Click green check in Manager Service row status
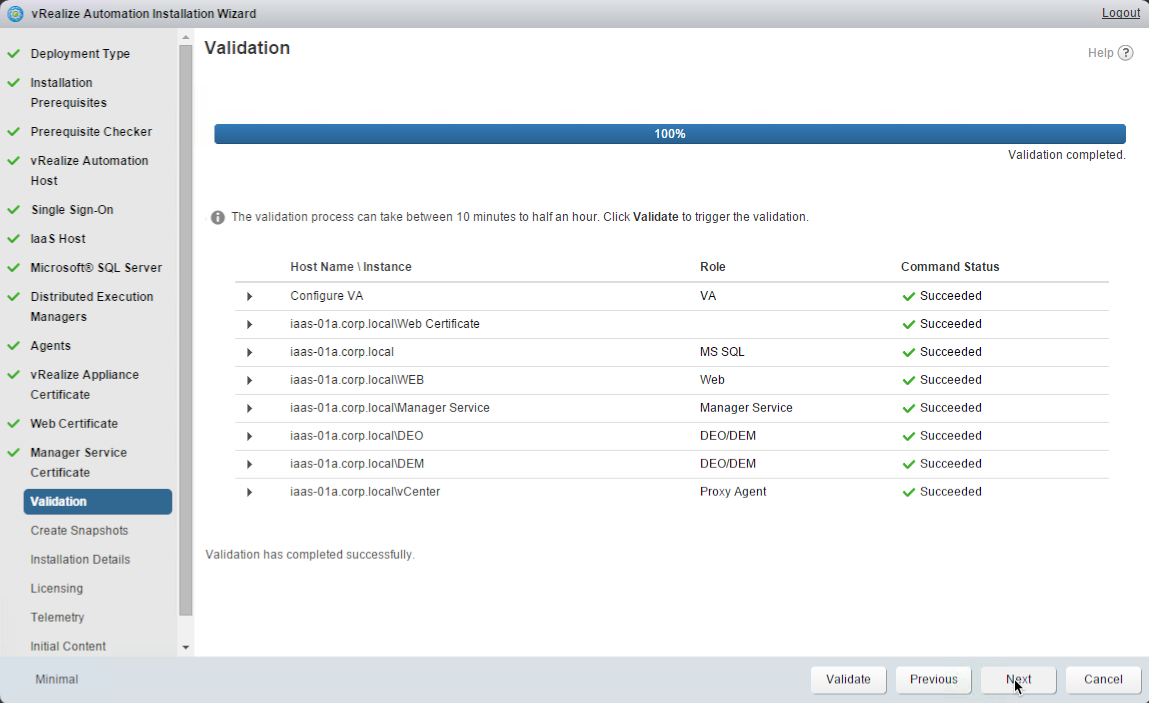 [909, 408]
